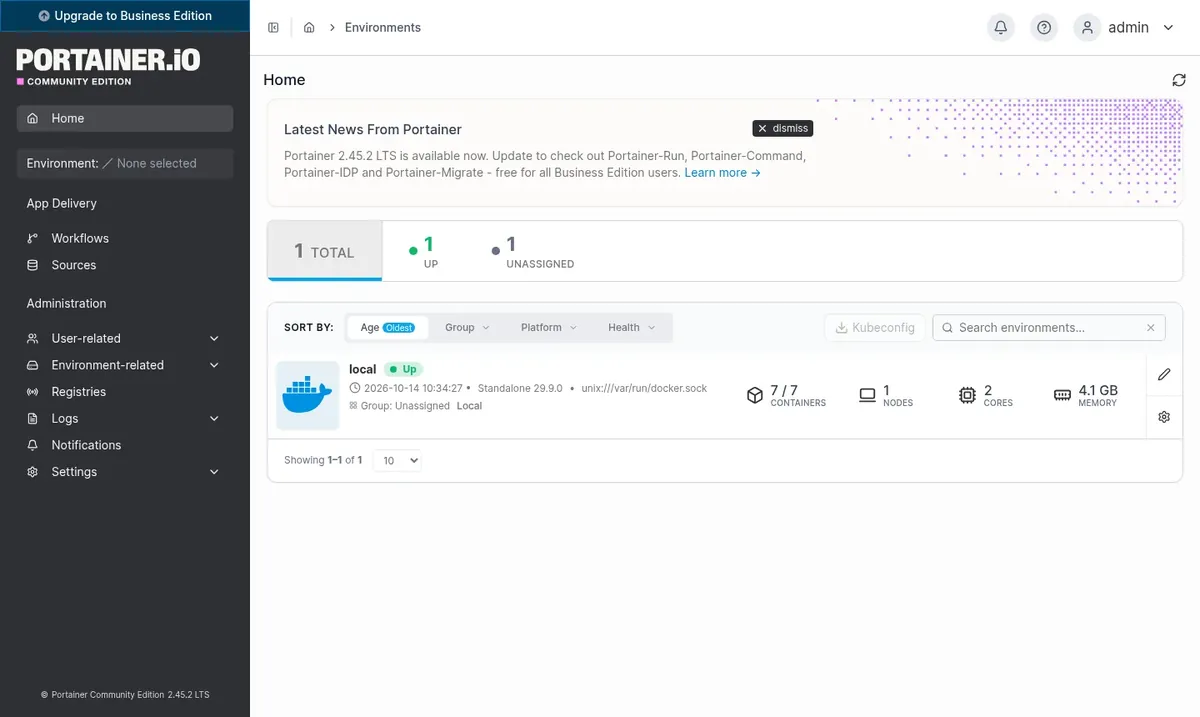Click the Notifications bell icon in sidebar
This screenshot has width=1200, height=717.
tap(33, 445)
